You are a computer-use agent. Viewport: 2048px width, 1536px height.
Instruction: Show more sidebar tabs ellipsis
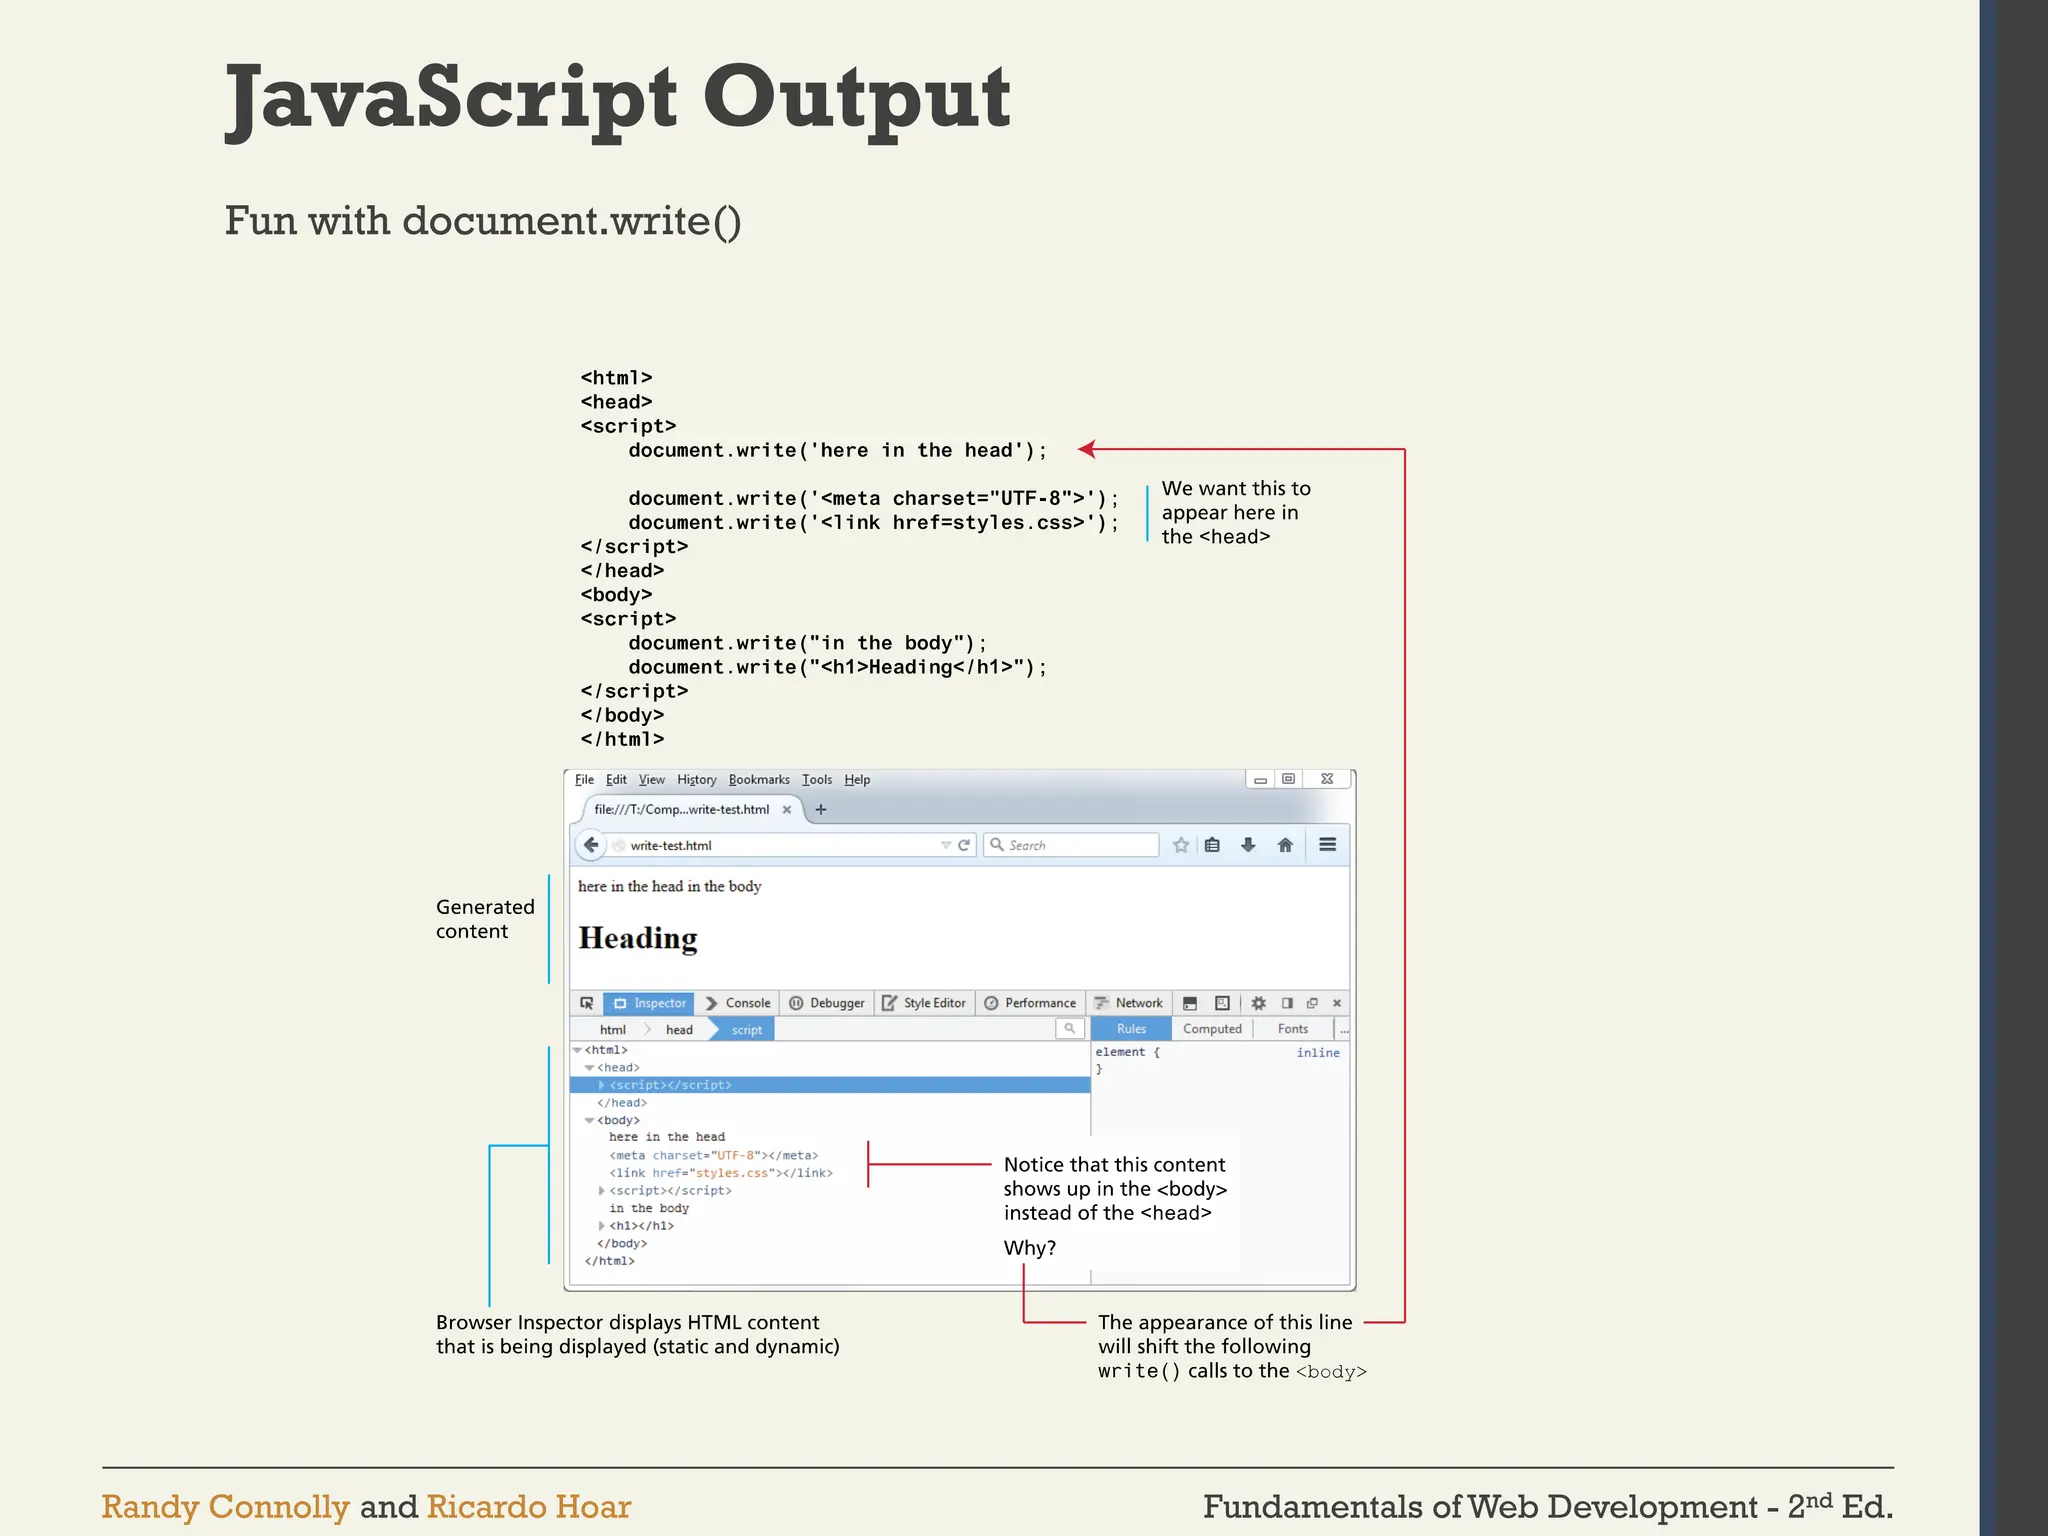pyautogui.click(x=1344, y=1029)
